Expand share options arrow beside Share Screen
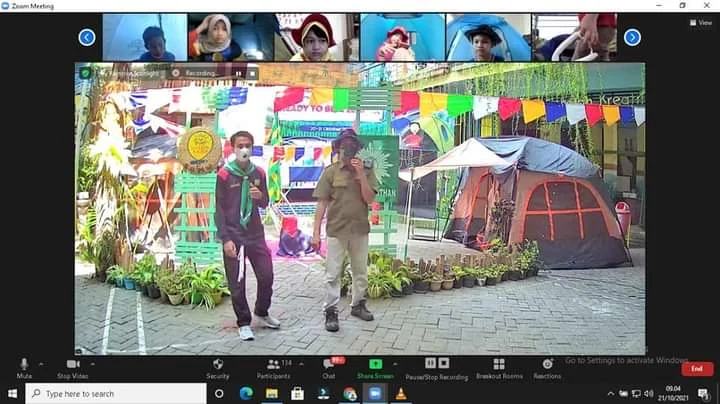 pyautogui.click(x=395, y=364)
